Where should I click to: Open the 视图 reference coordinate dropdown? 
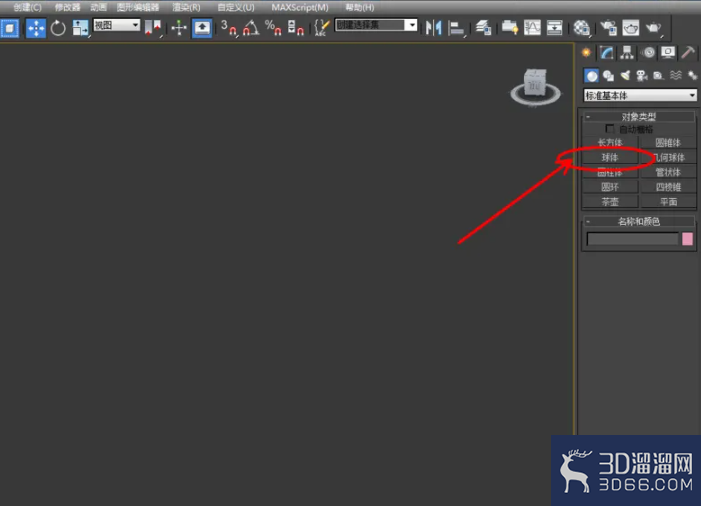coord(116,25)
